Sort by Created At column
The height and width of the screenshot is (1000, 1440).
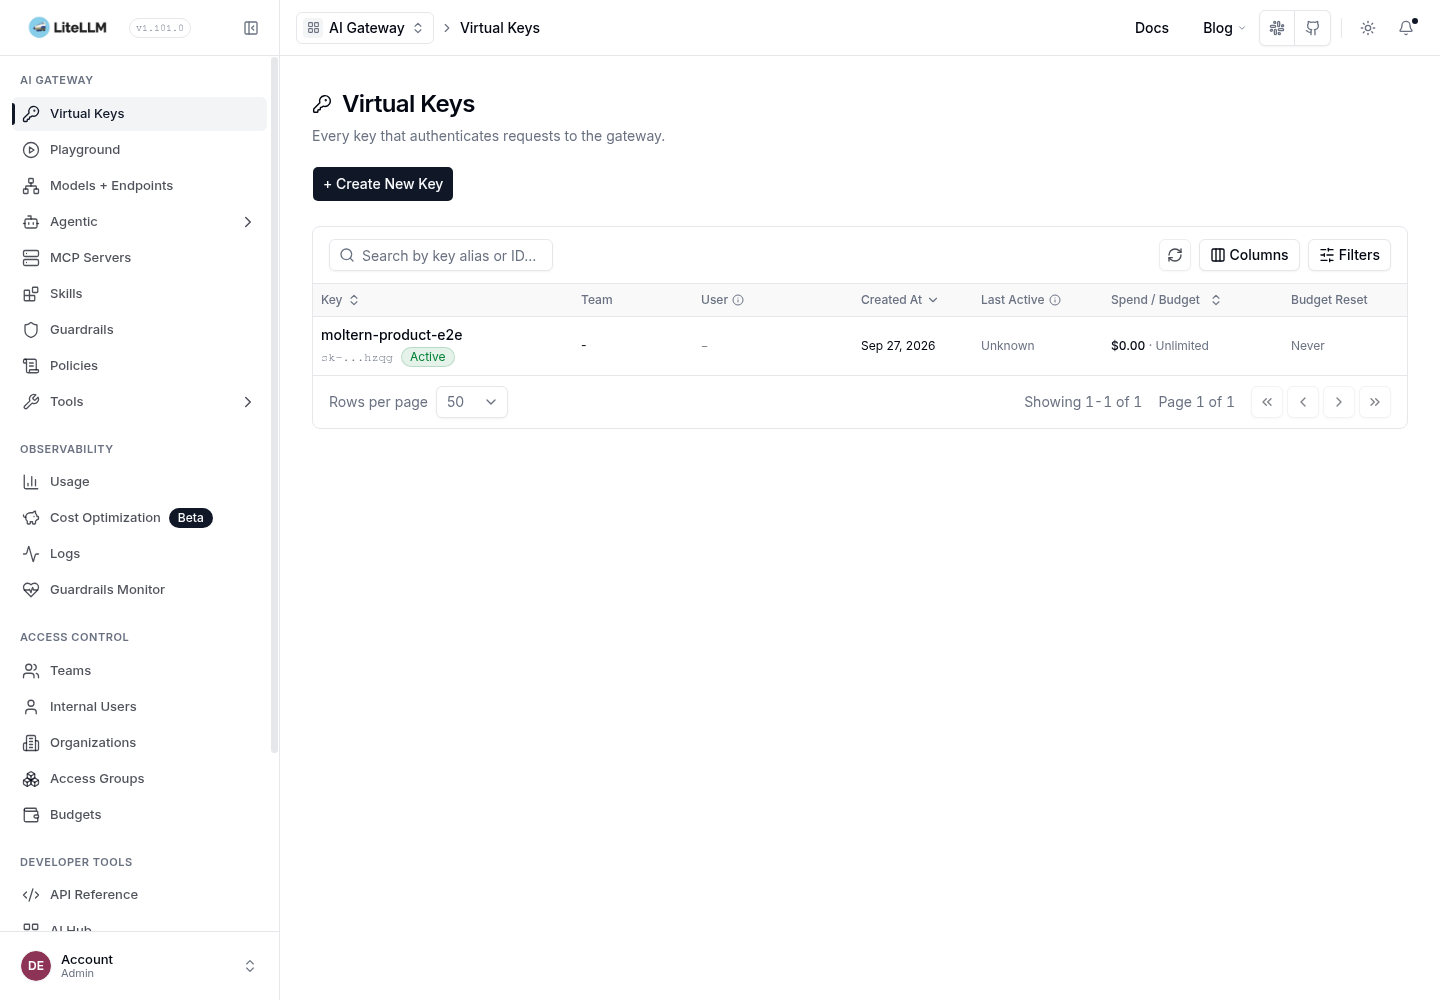[x=899, y=300]
